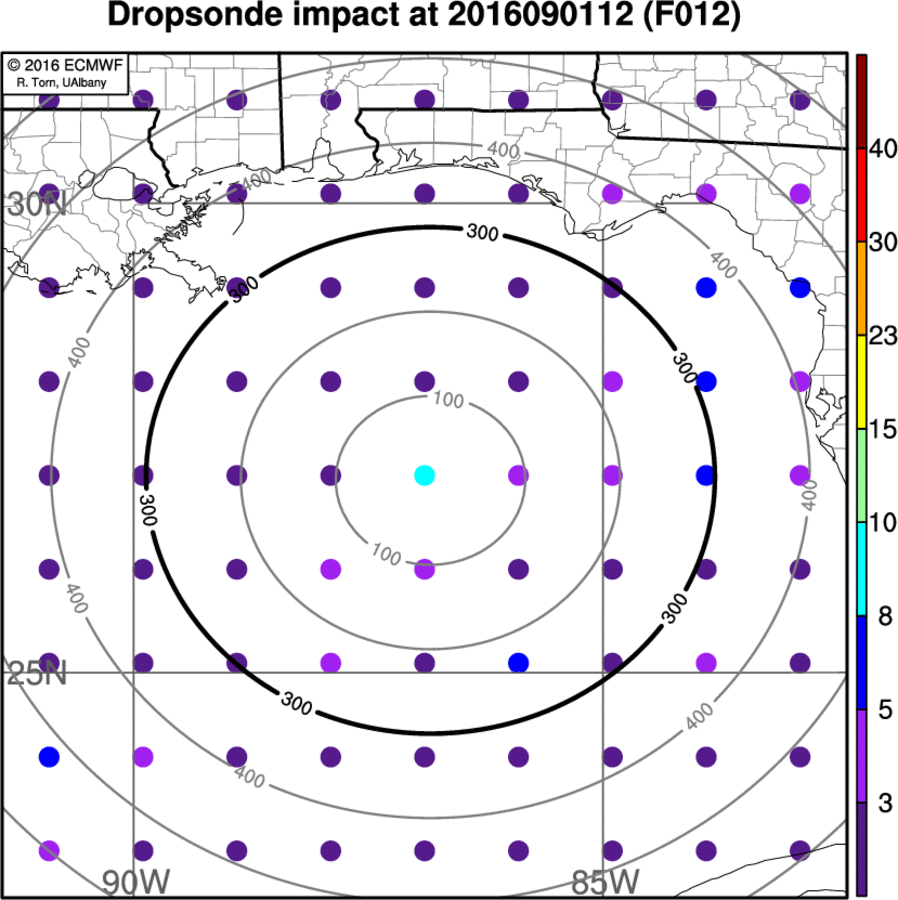
Task: Select the dark purple colorbar segment below 3
Action: click(861, 849)
